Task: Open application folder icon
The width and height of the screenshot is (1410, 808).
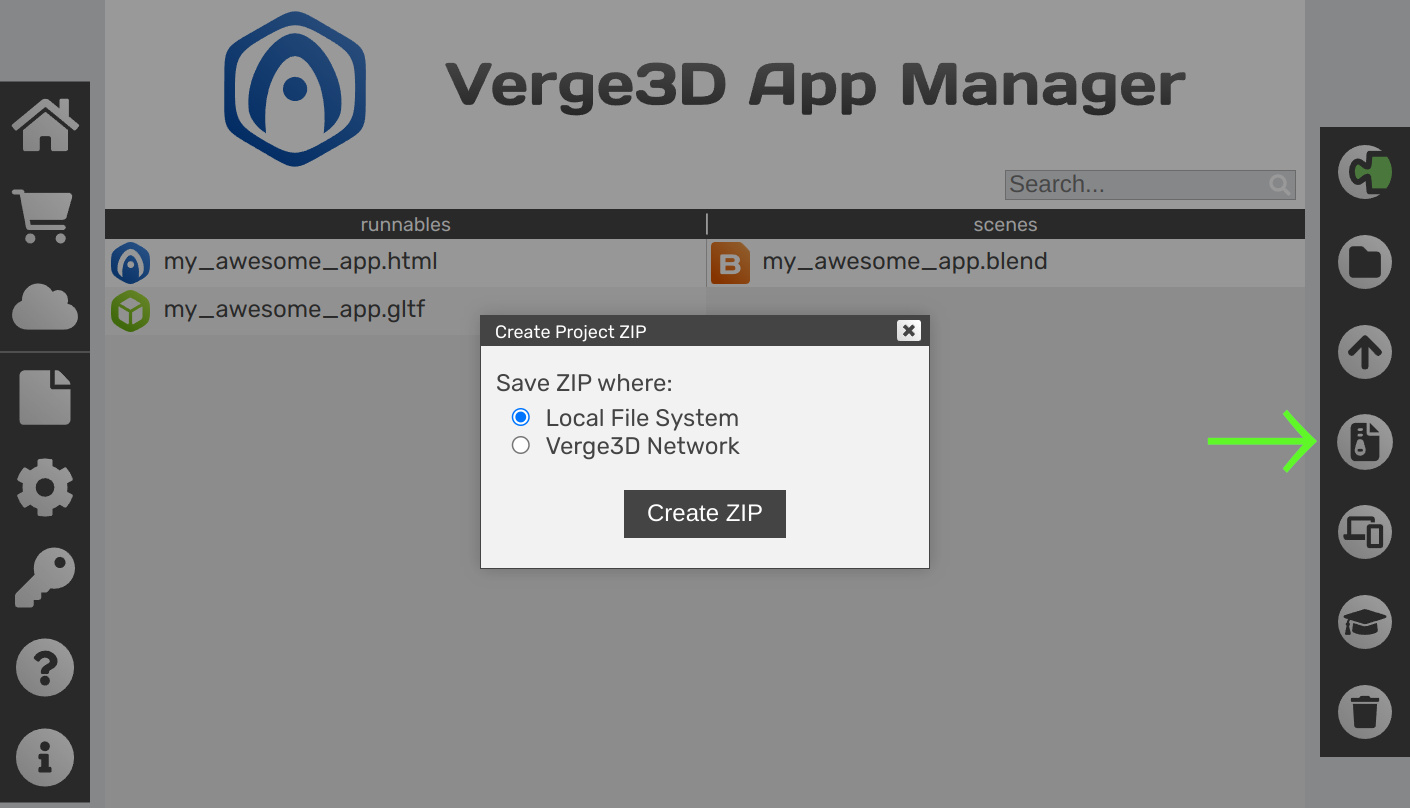Action: point(1365,262)
